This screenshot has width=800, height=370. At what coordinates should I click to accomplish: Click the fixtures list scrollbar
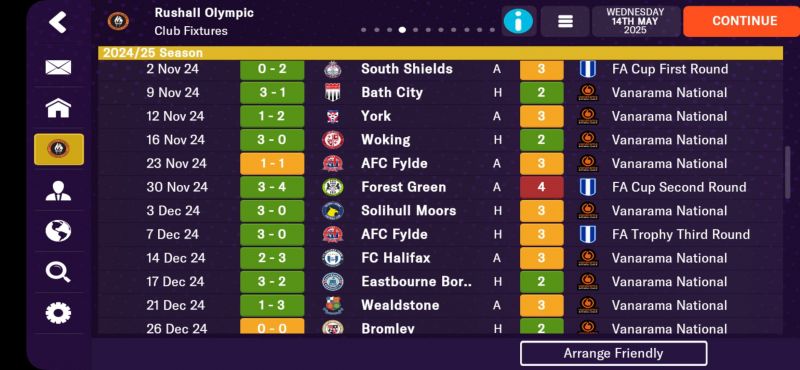pyautogui.click(x=788, y=172)
